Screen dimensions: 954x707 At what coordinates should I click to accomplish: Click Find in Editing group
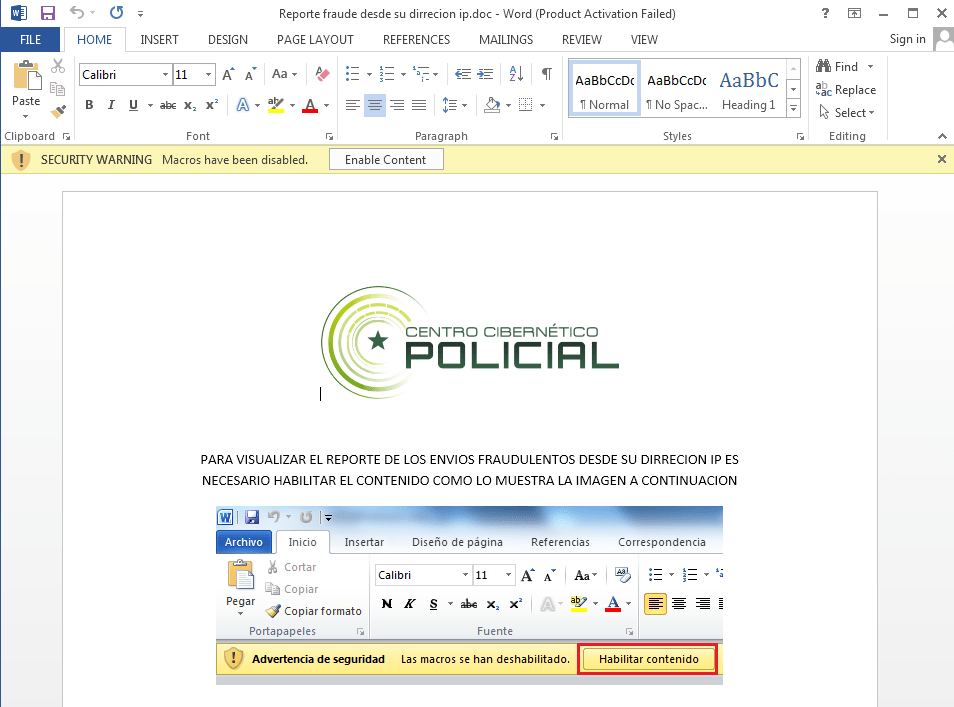tap(837, 66)
